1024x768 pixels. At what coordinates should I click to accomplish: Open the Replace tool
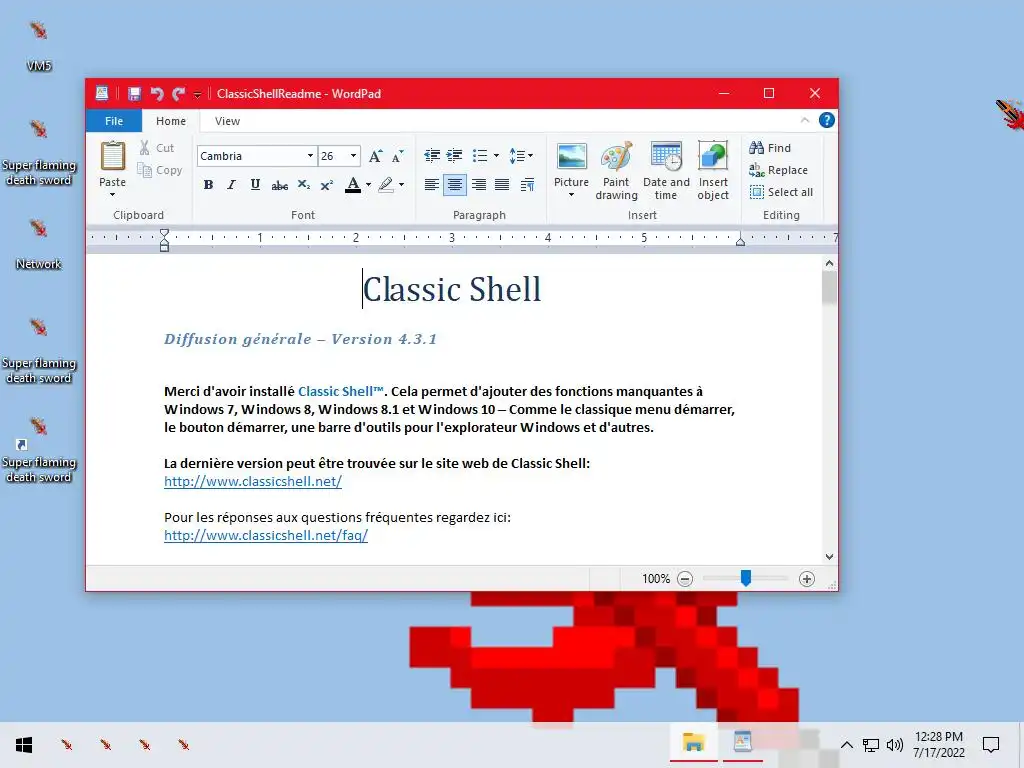pyautogui.click(x=778, y=170)
